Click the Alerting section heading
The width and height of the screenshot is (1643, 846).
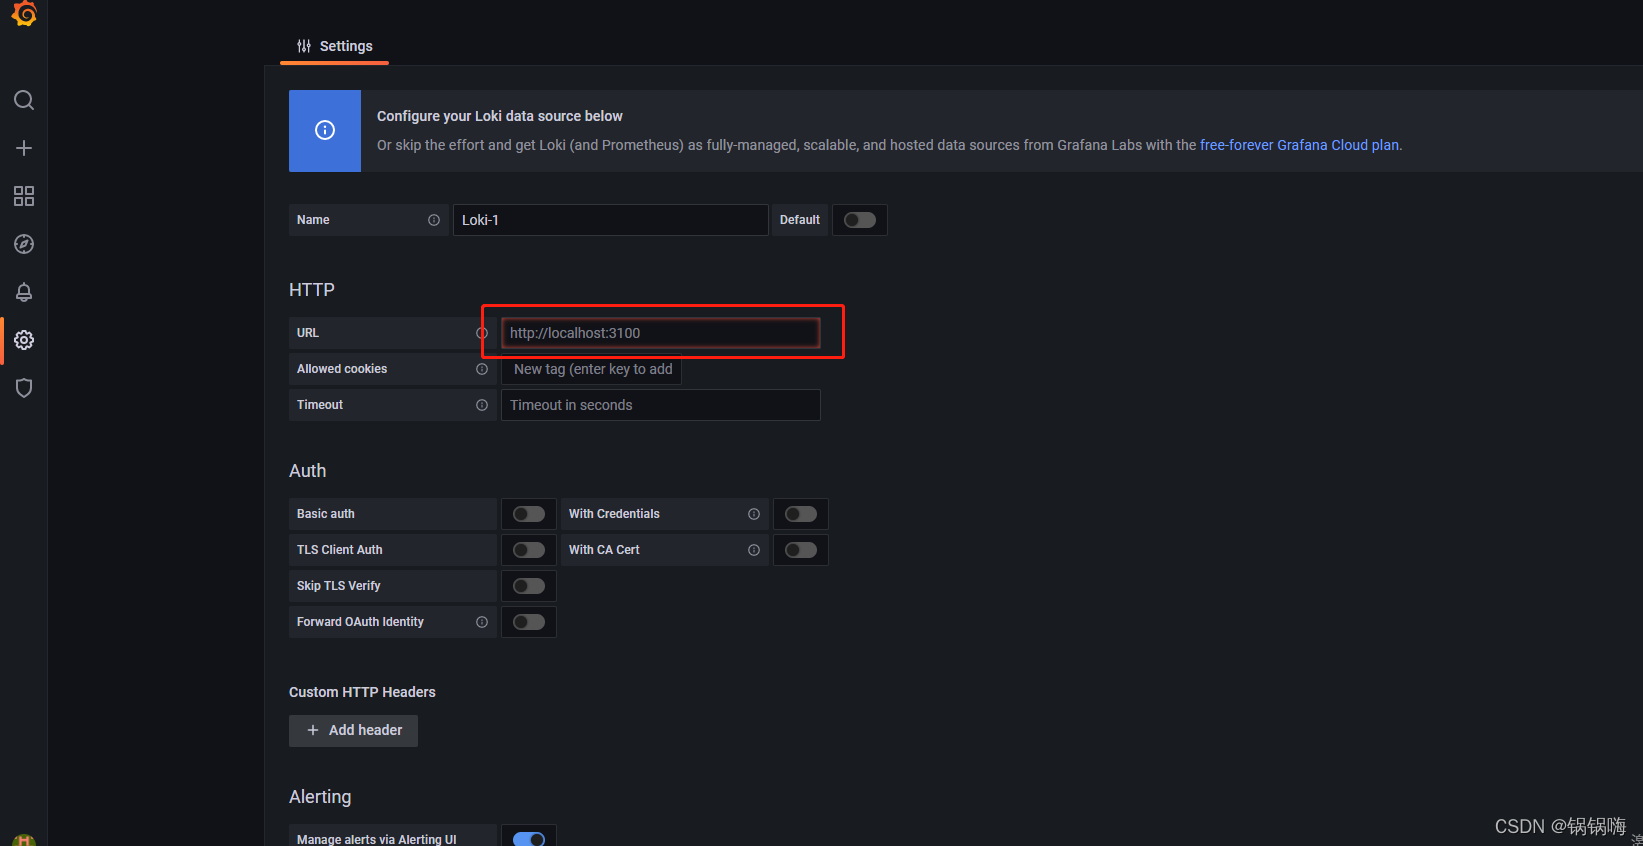click(320, 797)
